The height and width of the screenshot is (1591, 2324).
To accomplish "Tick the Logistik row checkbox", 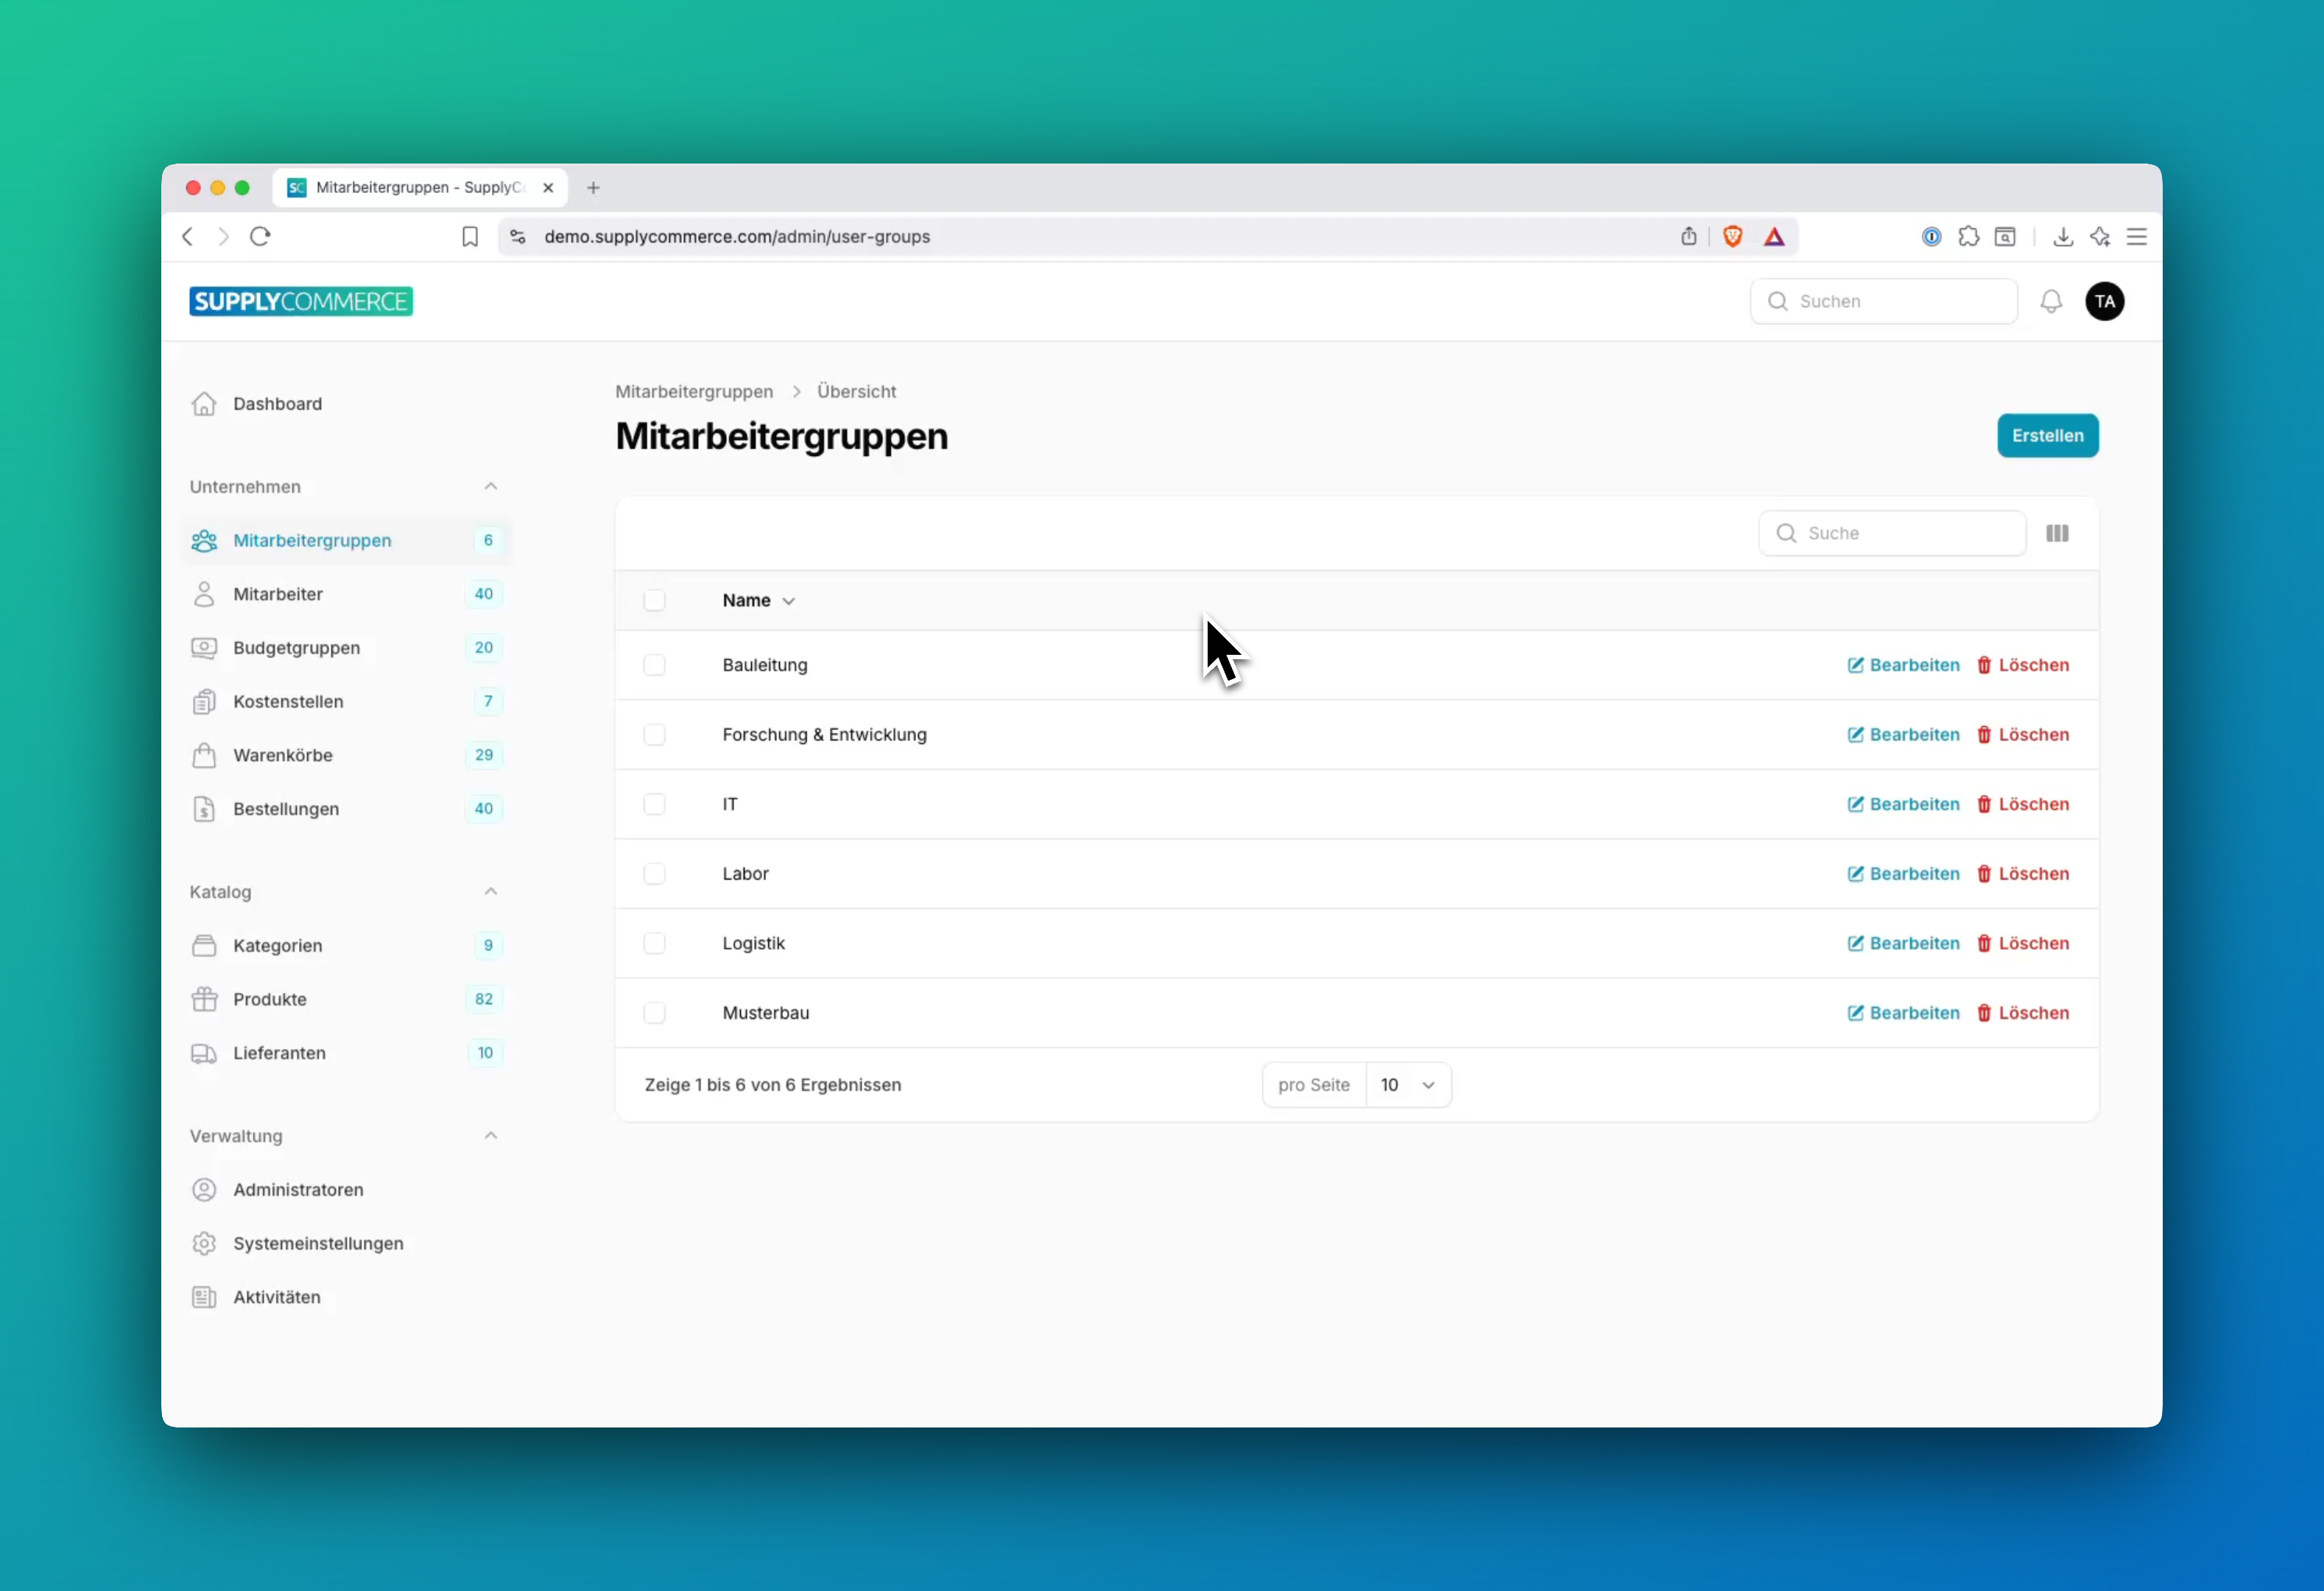I will [654, 943].
